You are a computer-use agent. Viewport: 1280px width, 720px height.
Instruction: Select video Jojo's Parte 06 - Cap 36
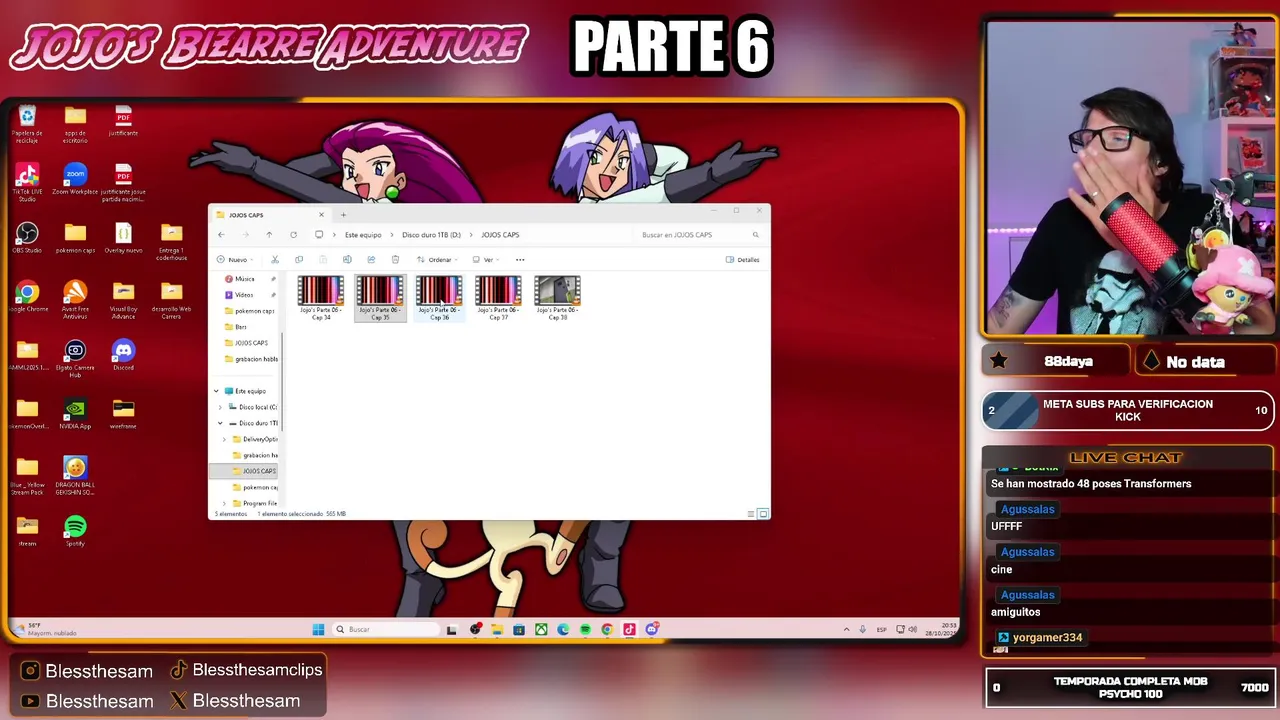point(439,298)
